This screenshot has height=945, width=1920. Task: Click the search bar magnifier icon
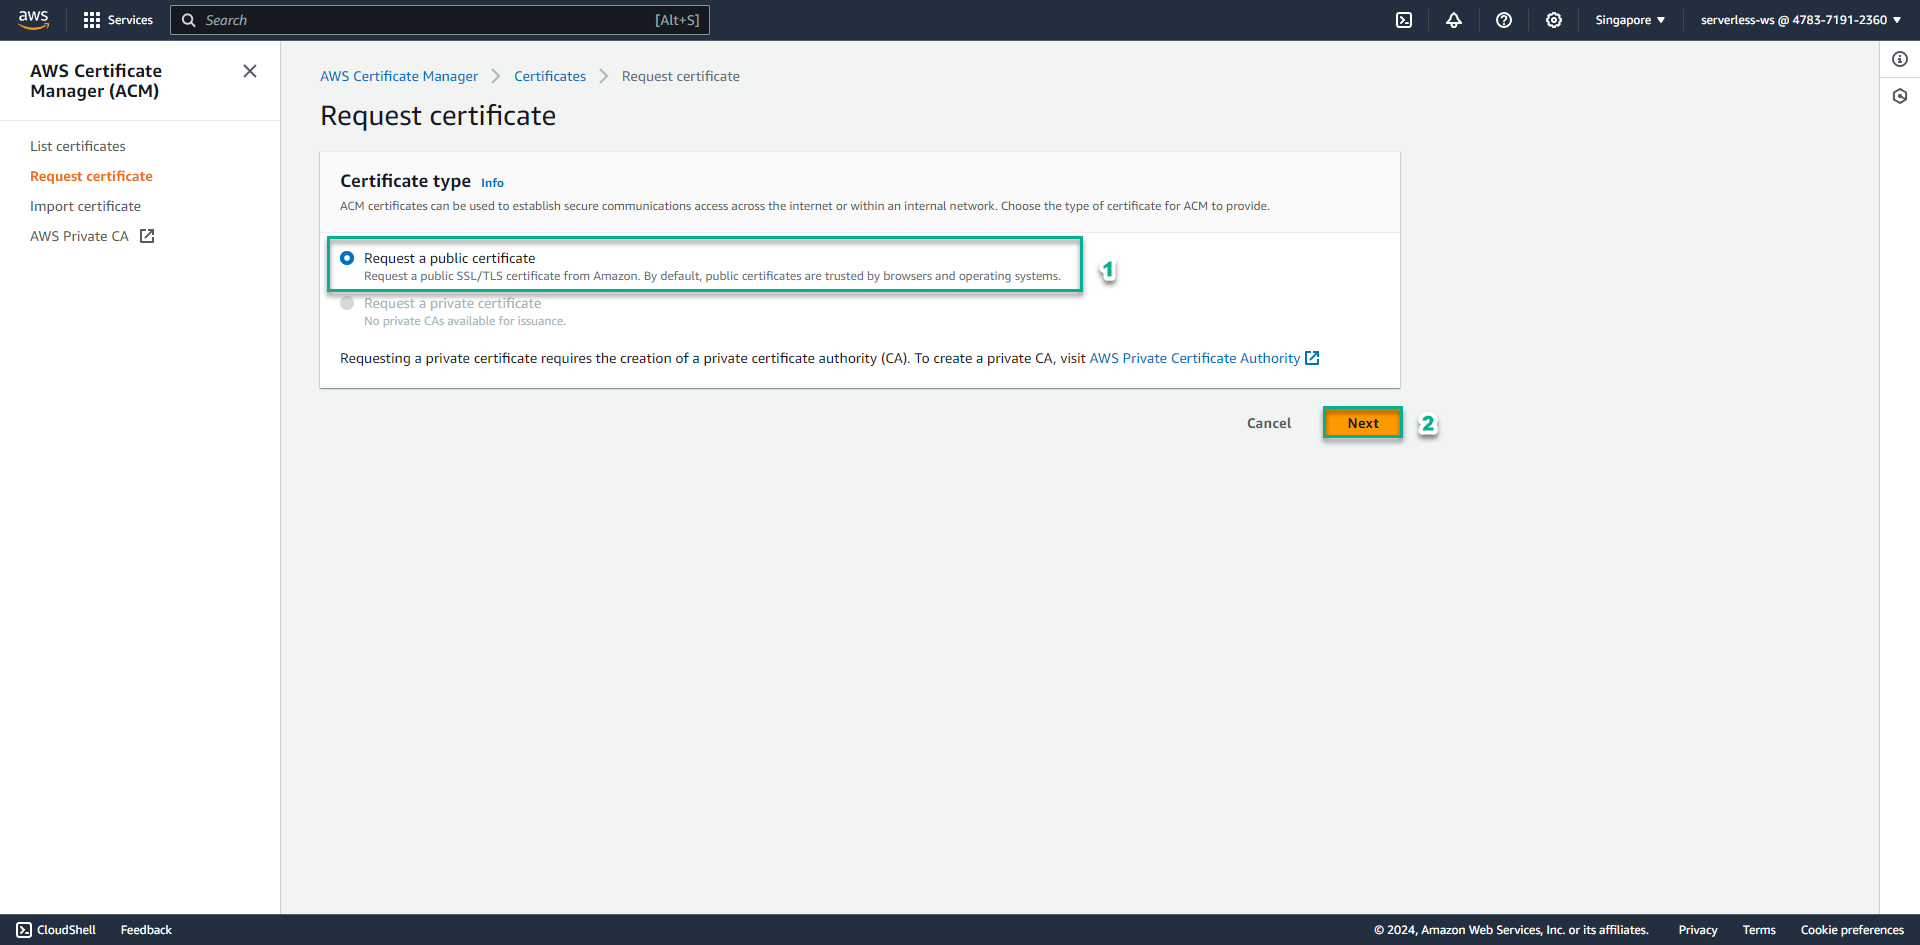point(188,20)
